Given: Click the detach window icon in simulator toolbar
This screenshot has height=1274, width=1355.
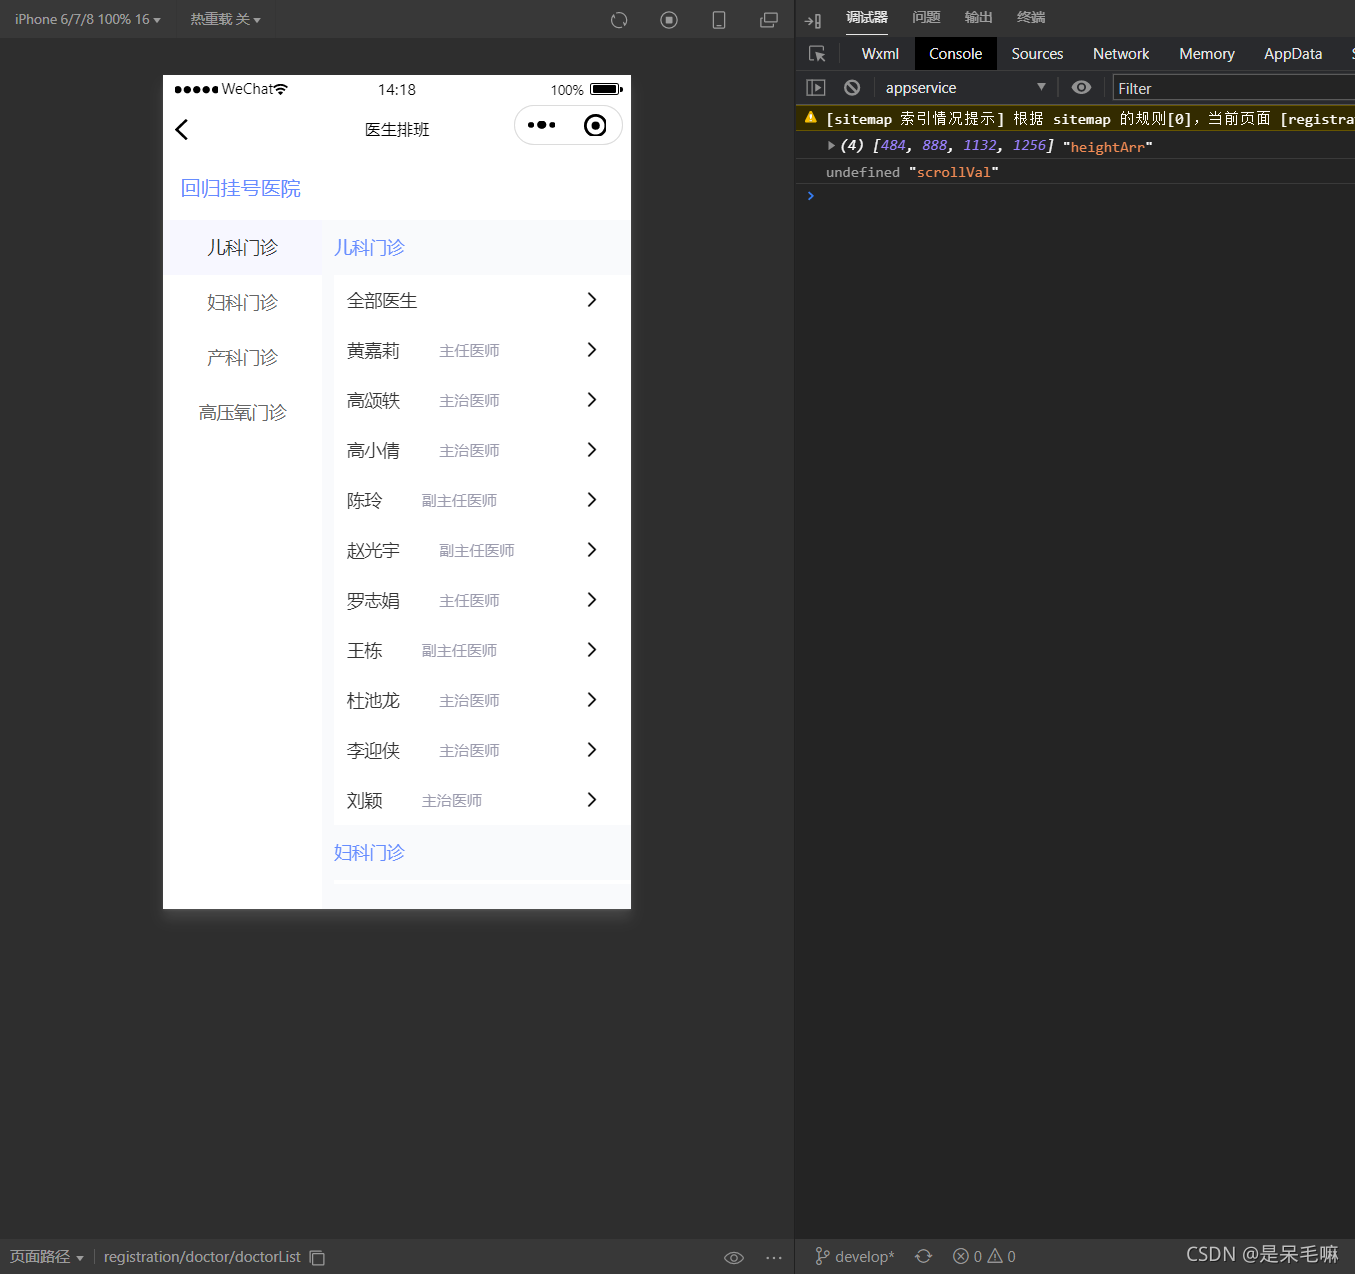Looking at the screenshot, I should 769,20.
